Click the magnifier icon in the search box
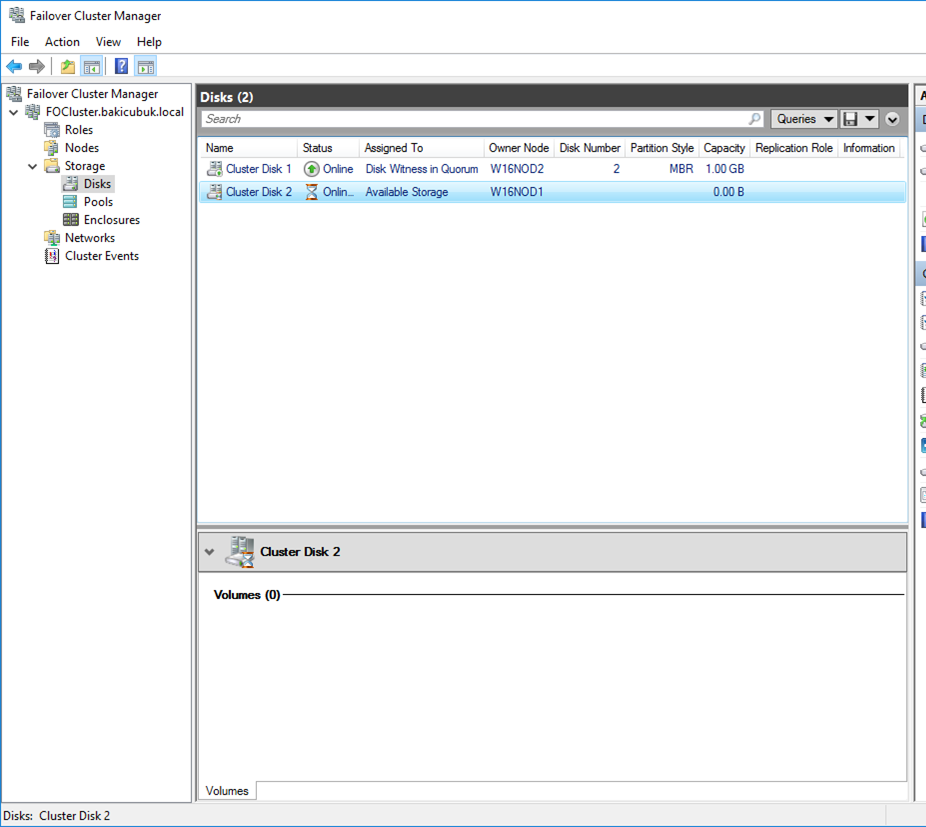The height and width of the screenshot is (827, 926). click(754, 119)
